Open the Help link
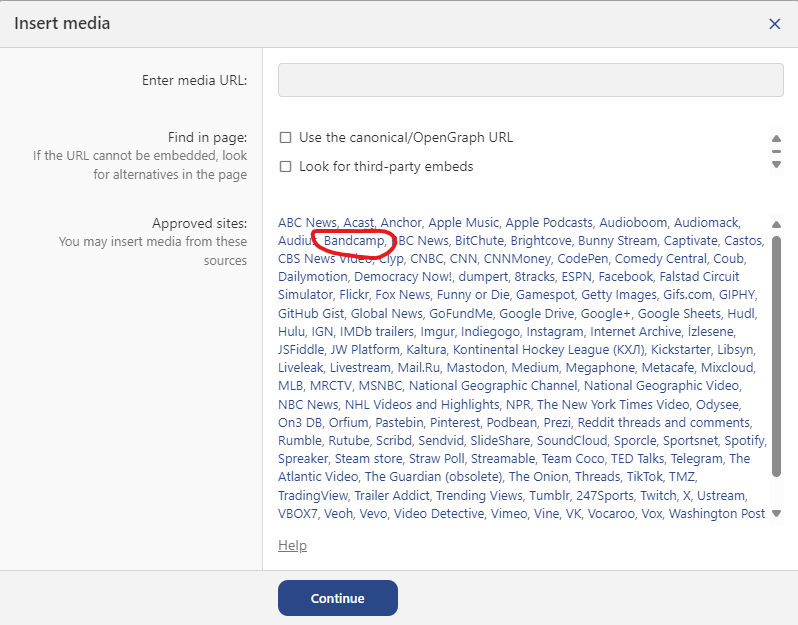 pos(292,545)
